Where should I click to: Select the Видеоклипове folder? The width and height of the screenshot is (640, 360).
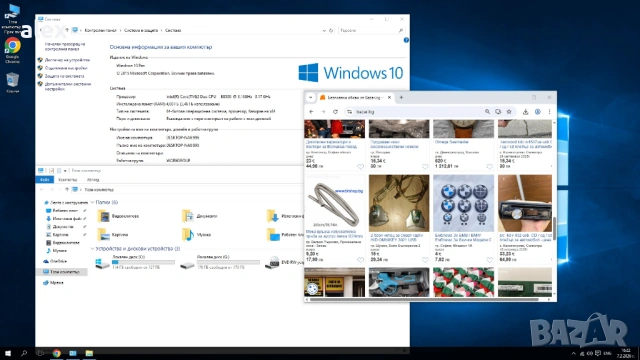pyautogui.click(x=118, y=216)
